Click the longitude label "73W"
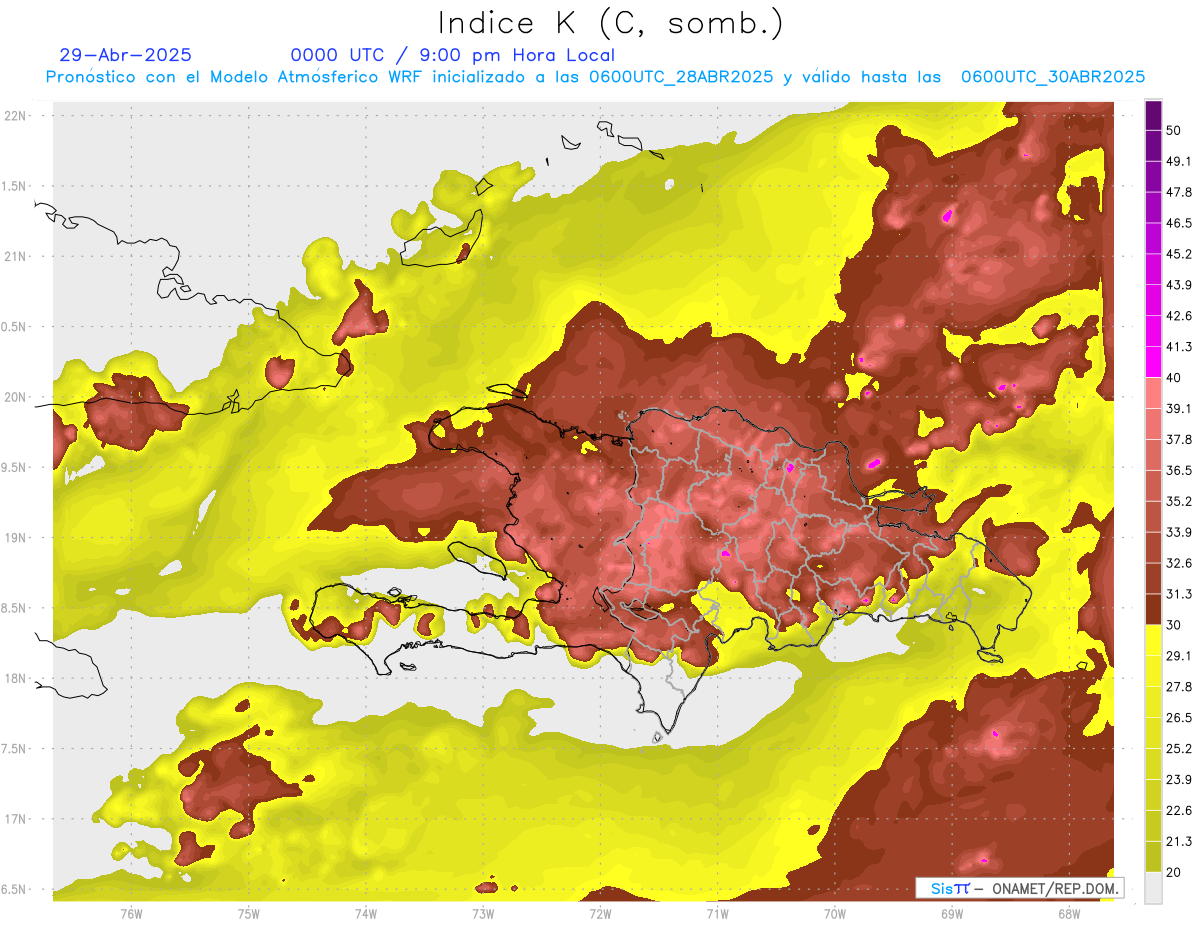 483,914
